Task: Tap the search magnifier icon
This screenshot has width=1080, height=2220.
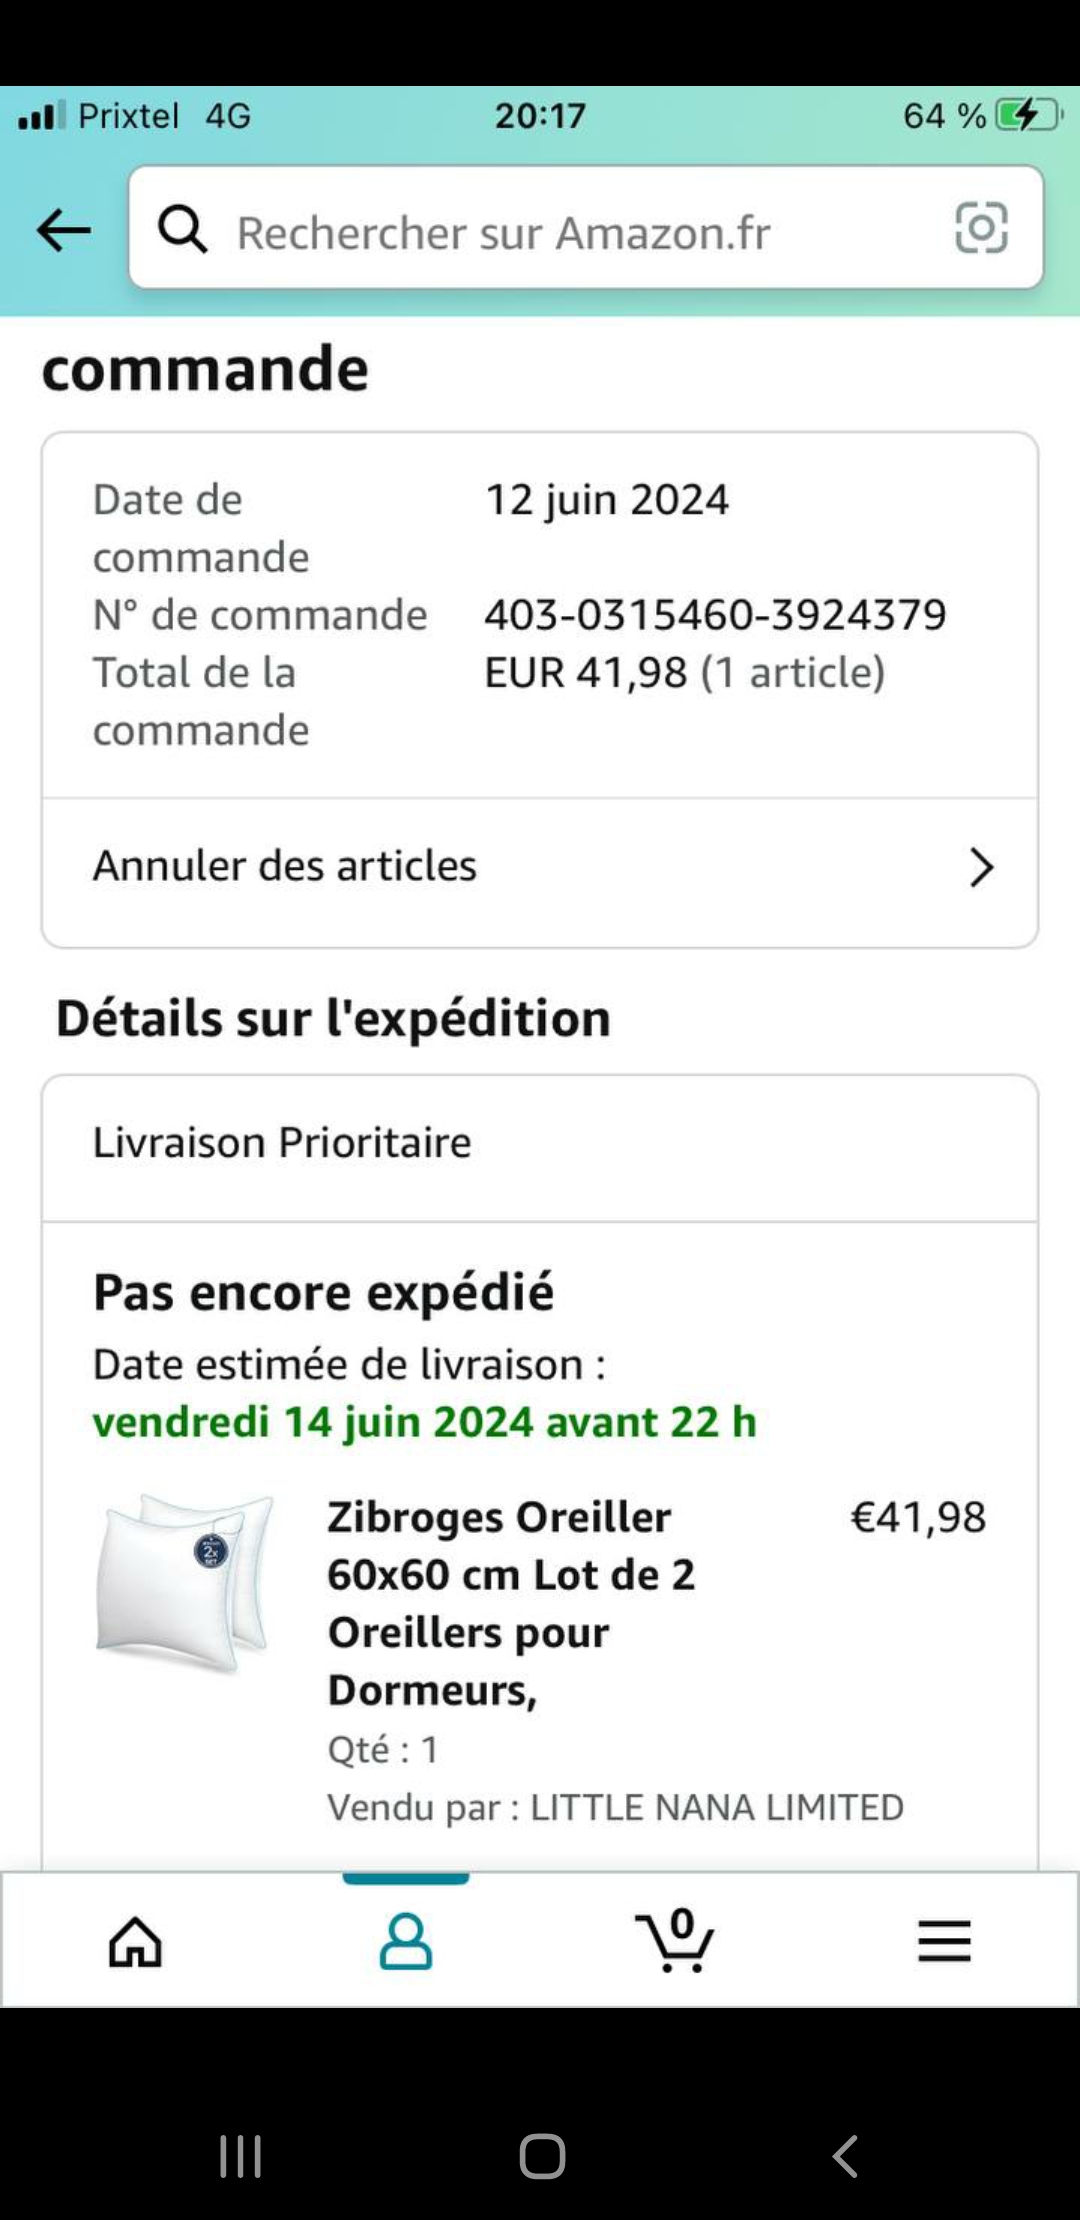Action: (x=183, y=230)
